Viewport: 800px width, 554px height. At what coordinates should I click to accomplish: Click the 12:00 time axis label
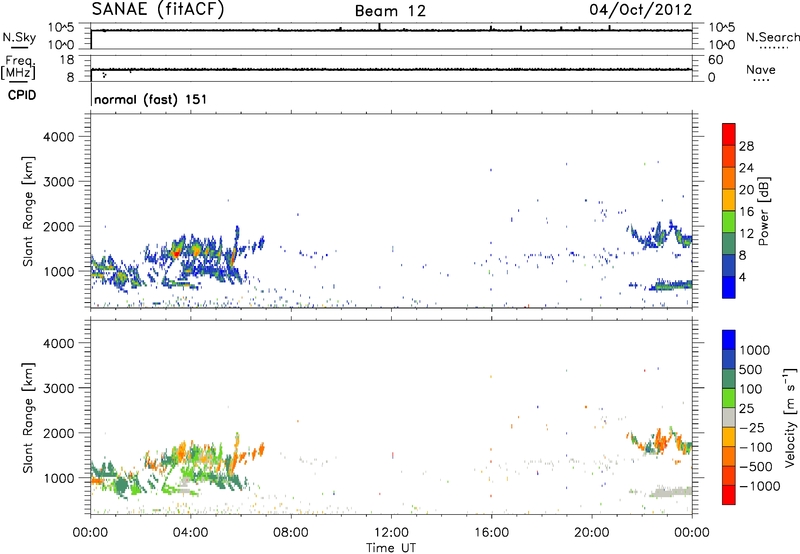(391, 533)
